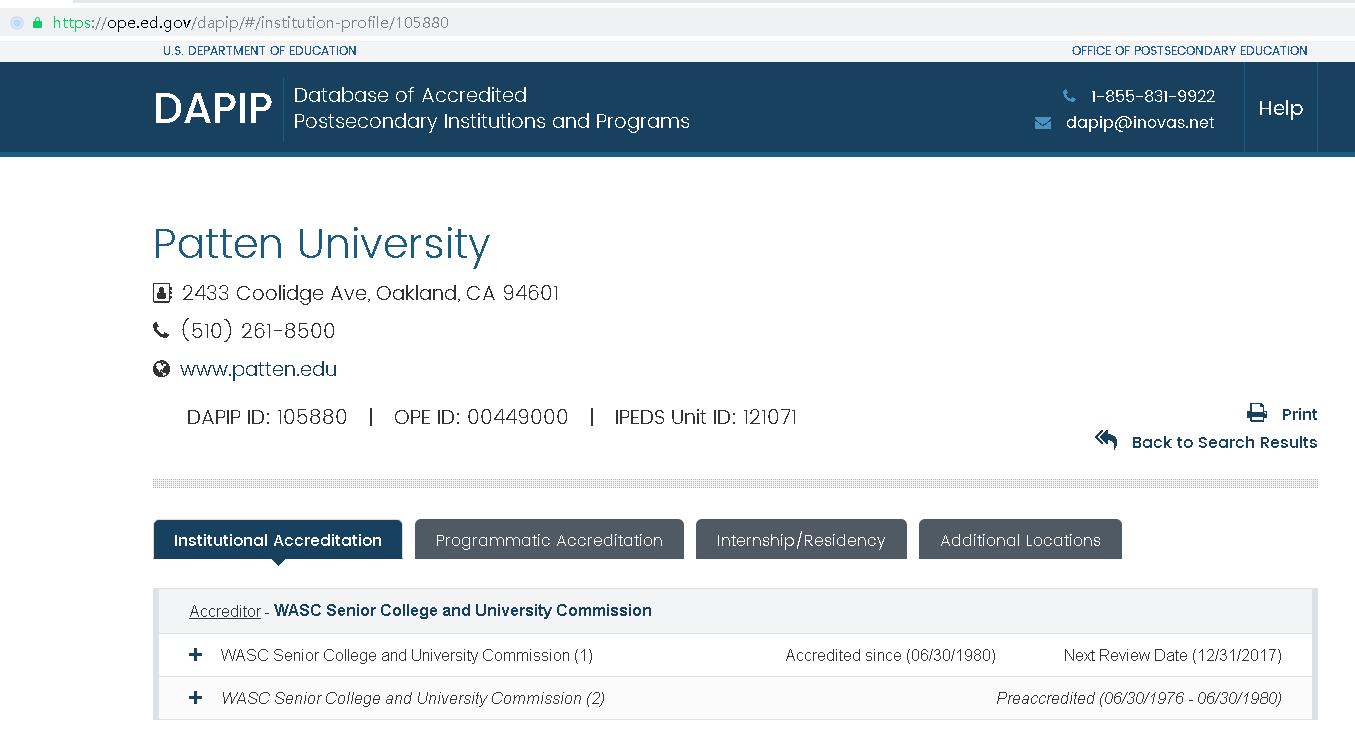Screen dimensions: 1355x755
Task: Select the Additional Locations tab
Action: 1020,540
